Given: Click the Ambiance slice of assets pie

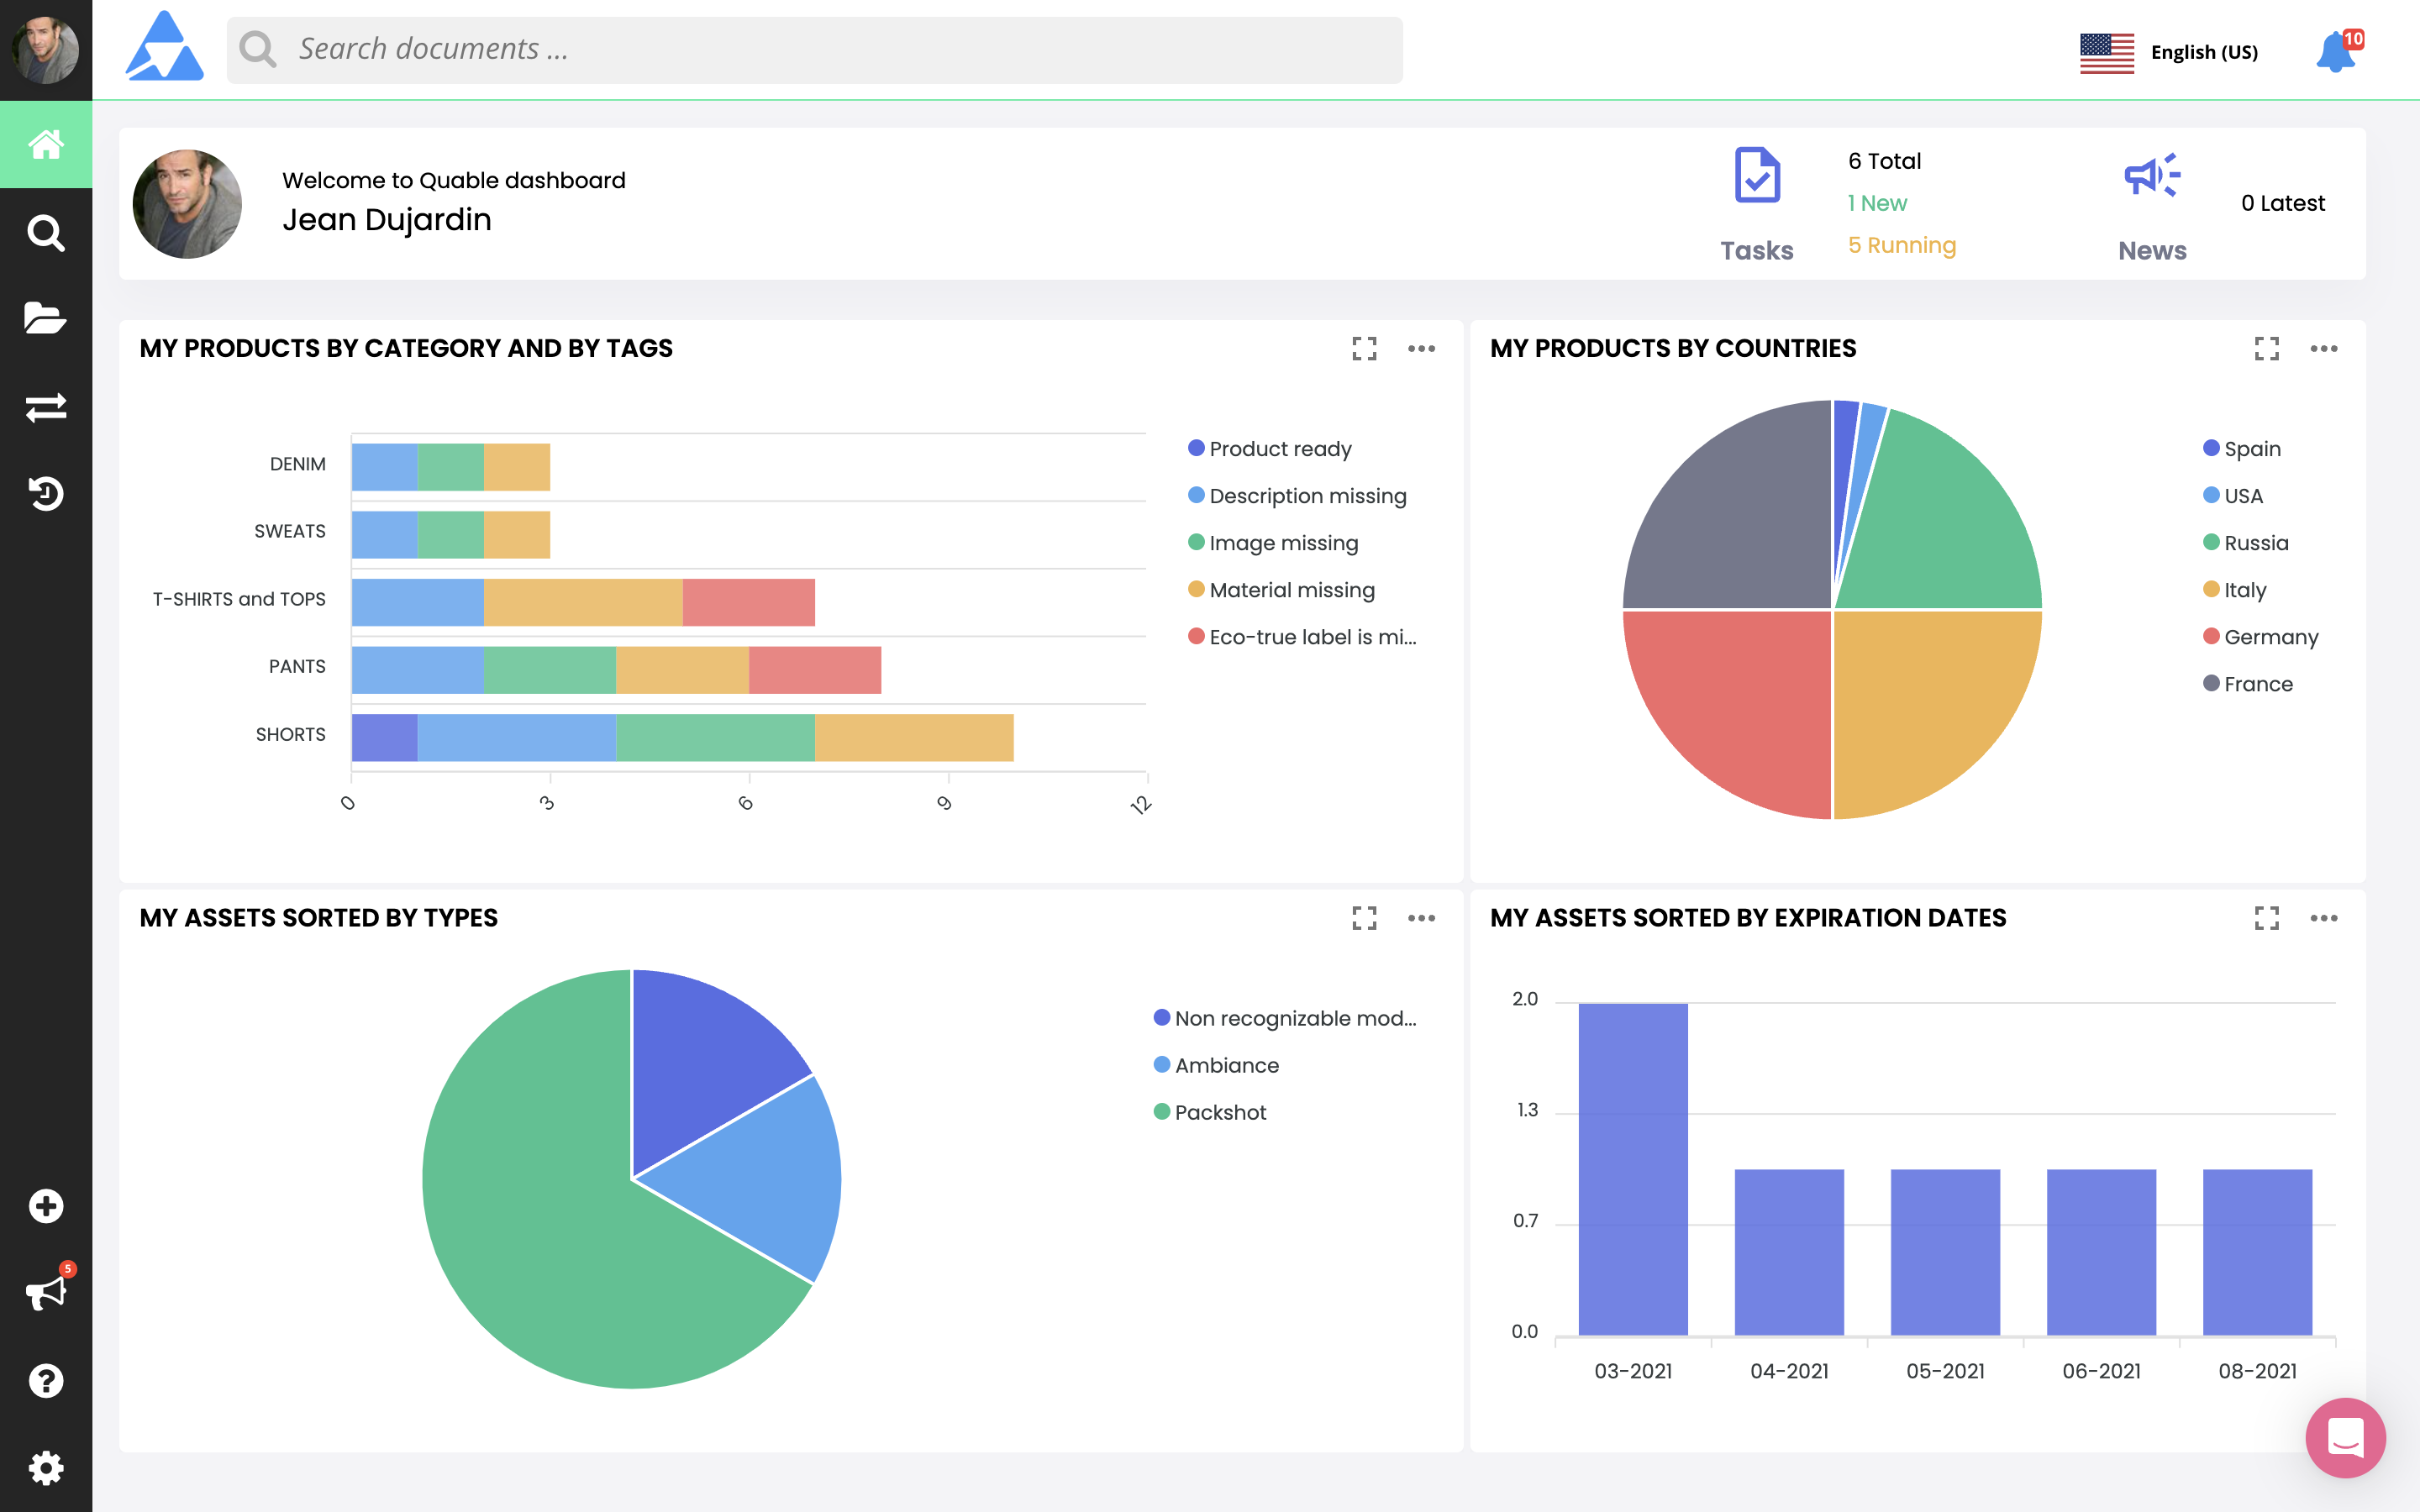Looking at the screenshot, I should (x=760, y=1178).
